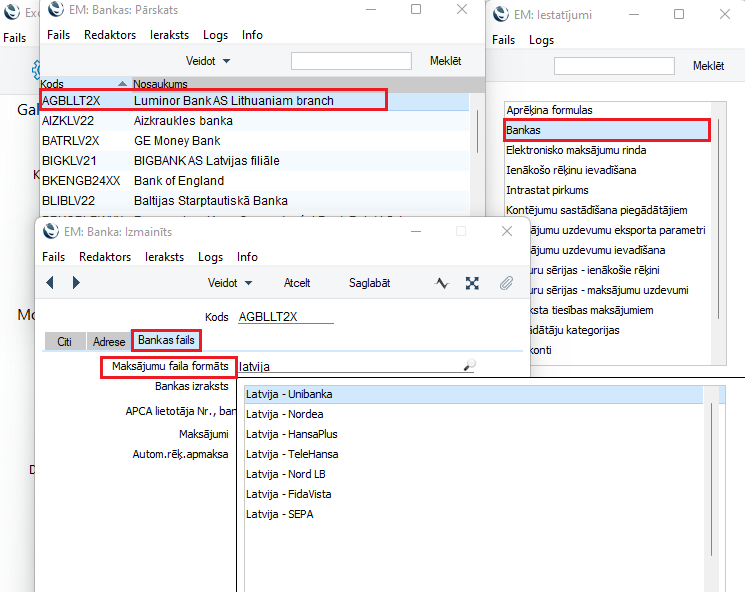Click magnifier icon in Maksājumu faila formāts field
The image size is (745, 592).
(x=468, y=367)
